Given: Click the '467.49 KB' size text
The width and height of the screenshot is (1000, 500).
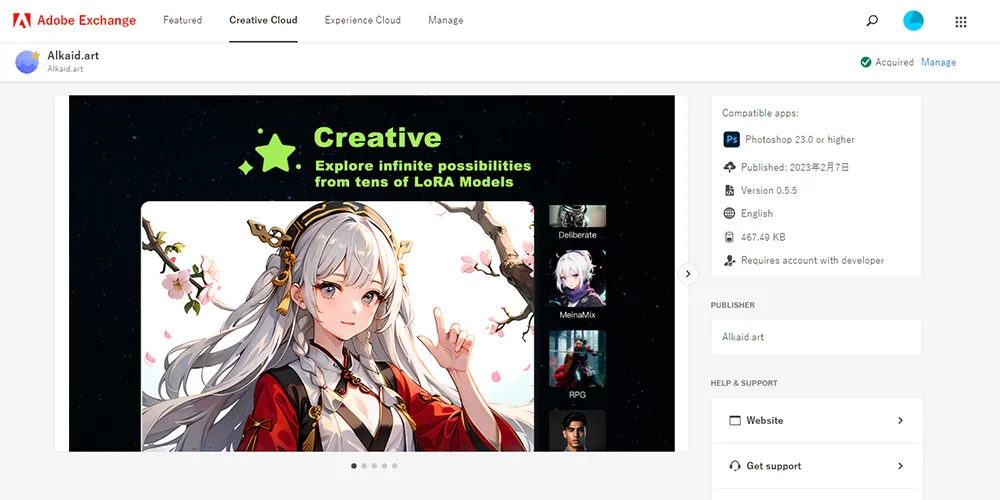Looking at the screenshot, I should point(763,237).
